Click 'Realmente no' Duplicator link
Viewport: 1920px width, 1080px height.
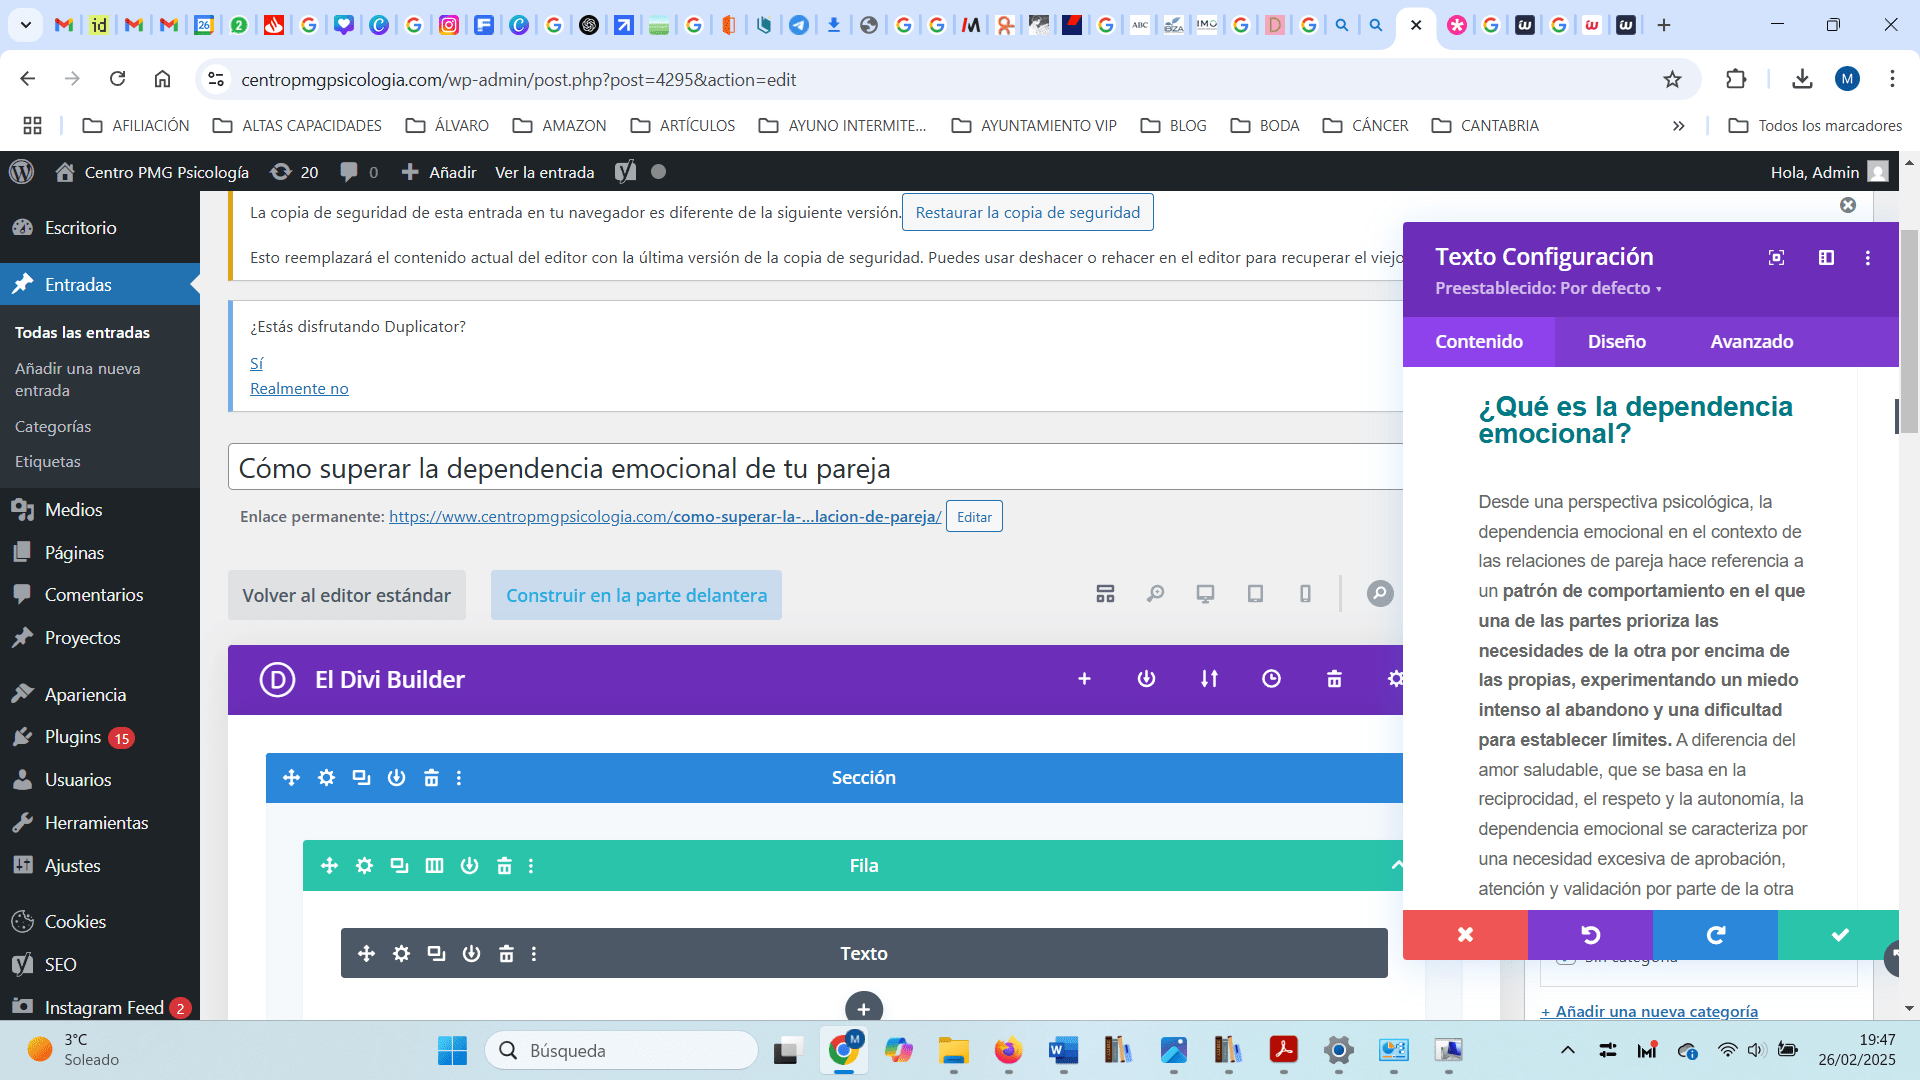[299, 389]
